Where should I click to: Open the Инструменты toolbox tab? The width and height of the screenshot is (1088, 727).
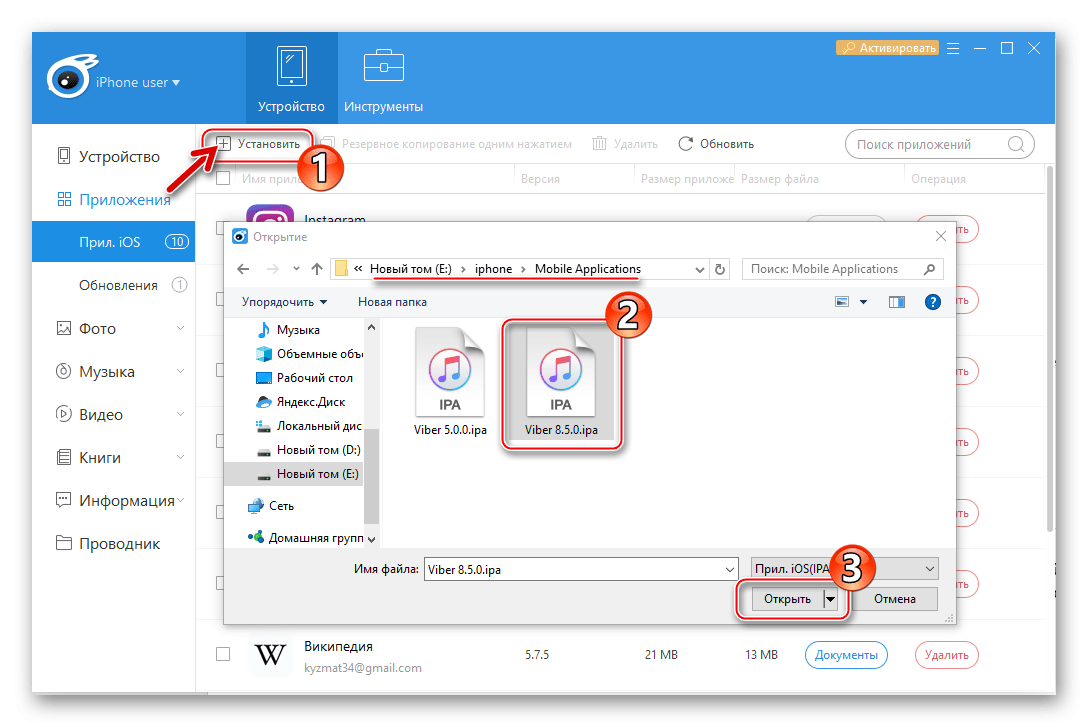(383, 78)
